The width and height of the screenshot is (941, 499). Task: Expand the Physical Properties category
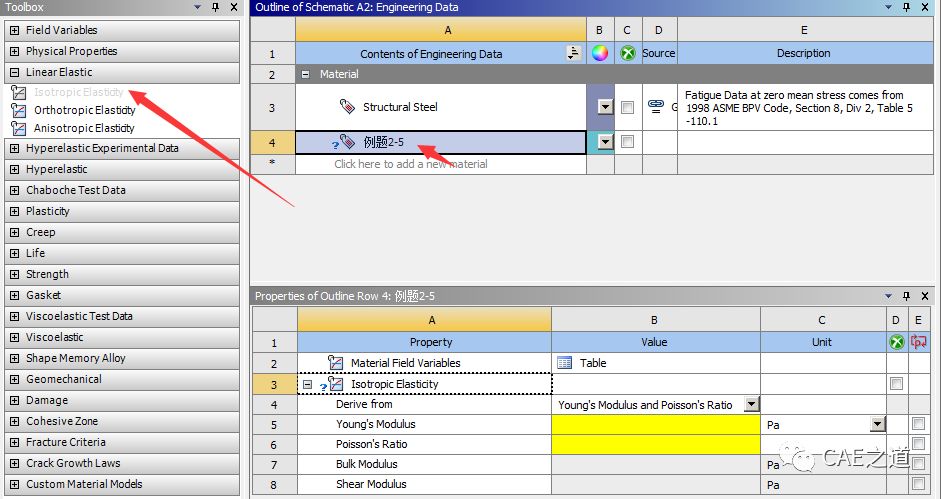click(x=14, y=51)
